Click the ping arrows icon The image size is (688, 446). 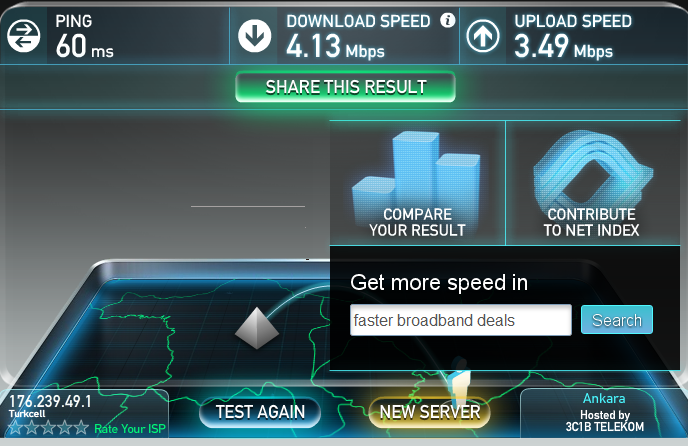pyautogui.click(x=24, y=36)
